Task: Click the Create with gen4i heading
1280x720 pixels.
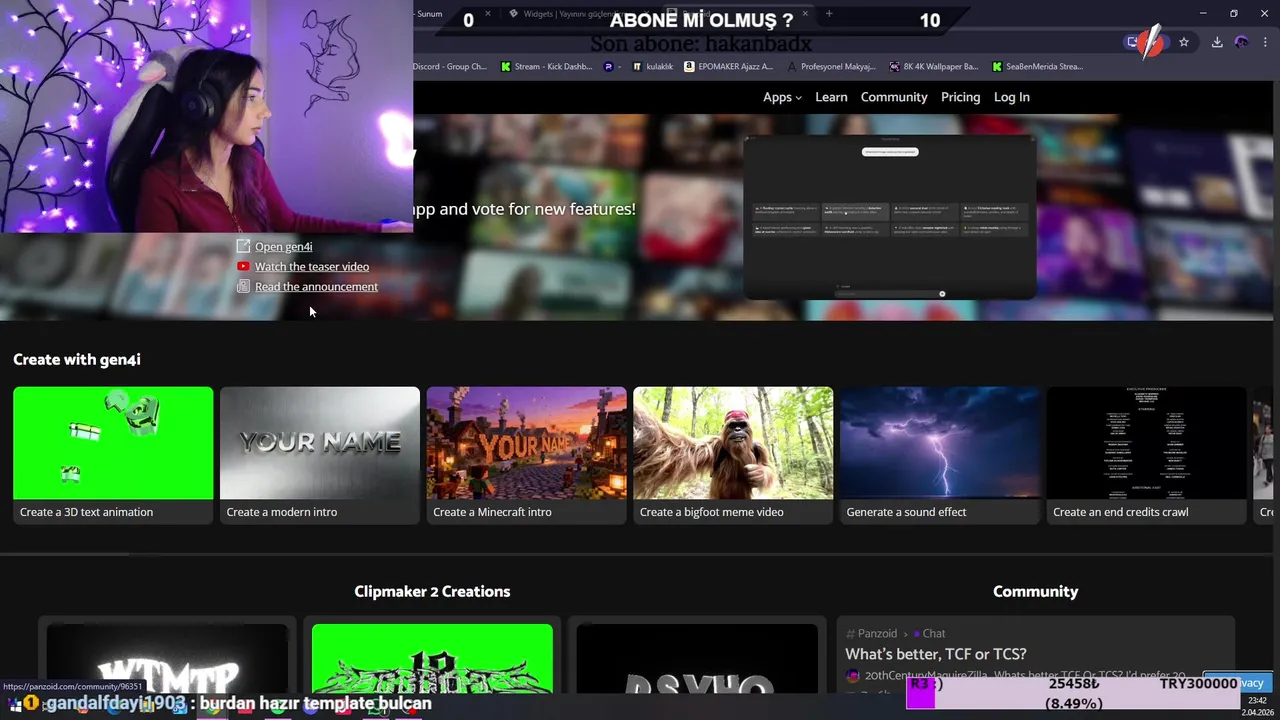Action: 77,360
